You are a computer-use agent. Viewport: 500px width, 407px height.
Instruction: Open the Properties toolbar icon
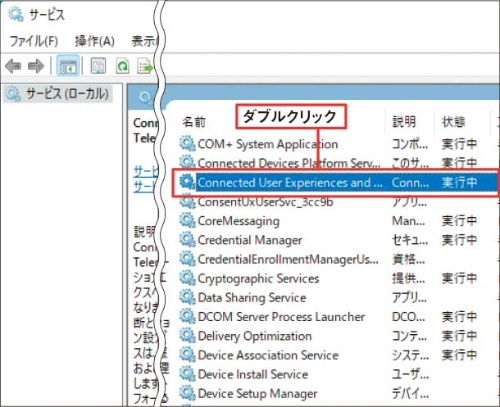click(98, 66)
